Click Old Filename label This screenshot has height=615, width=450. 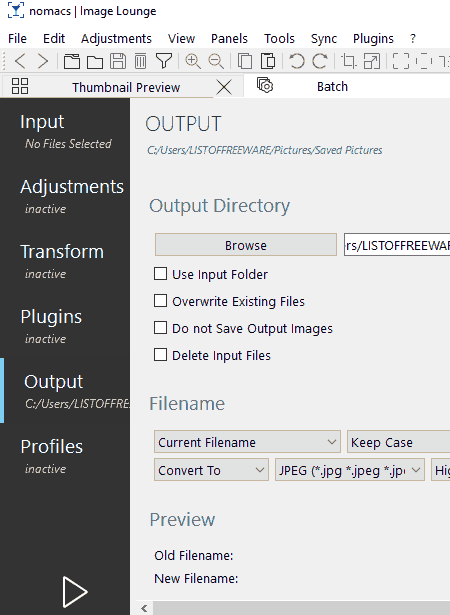[193, 555]
